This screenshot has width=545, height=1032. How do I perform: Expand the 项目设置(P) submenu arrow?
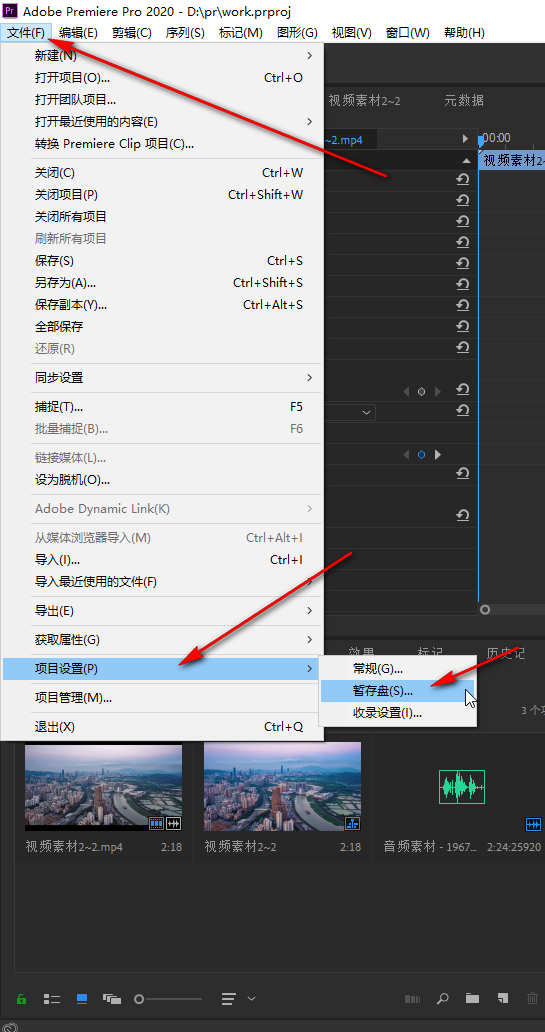click(309, 669)
